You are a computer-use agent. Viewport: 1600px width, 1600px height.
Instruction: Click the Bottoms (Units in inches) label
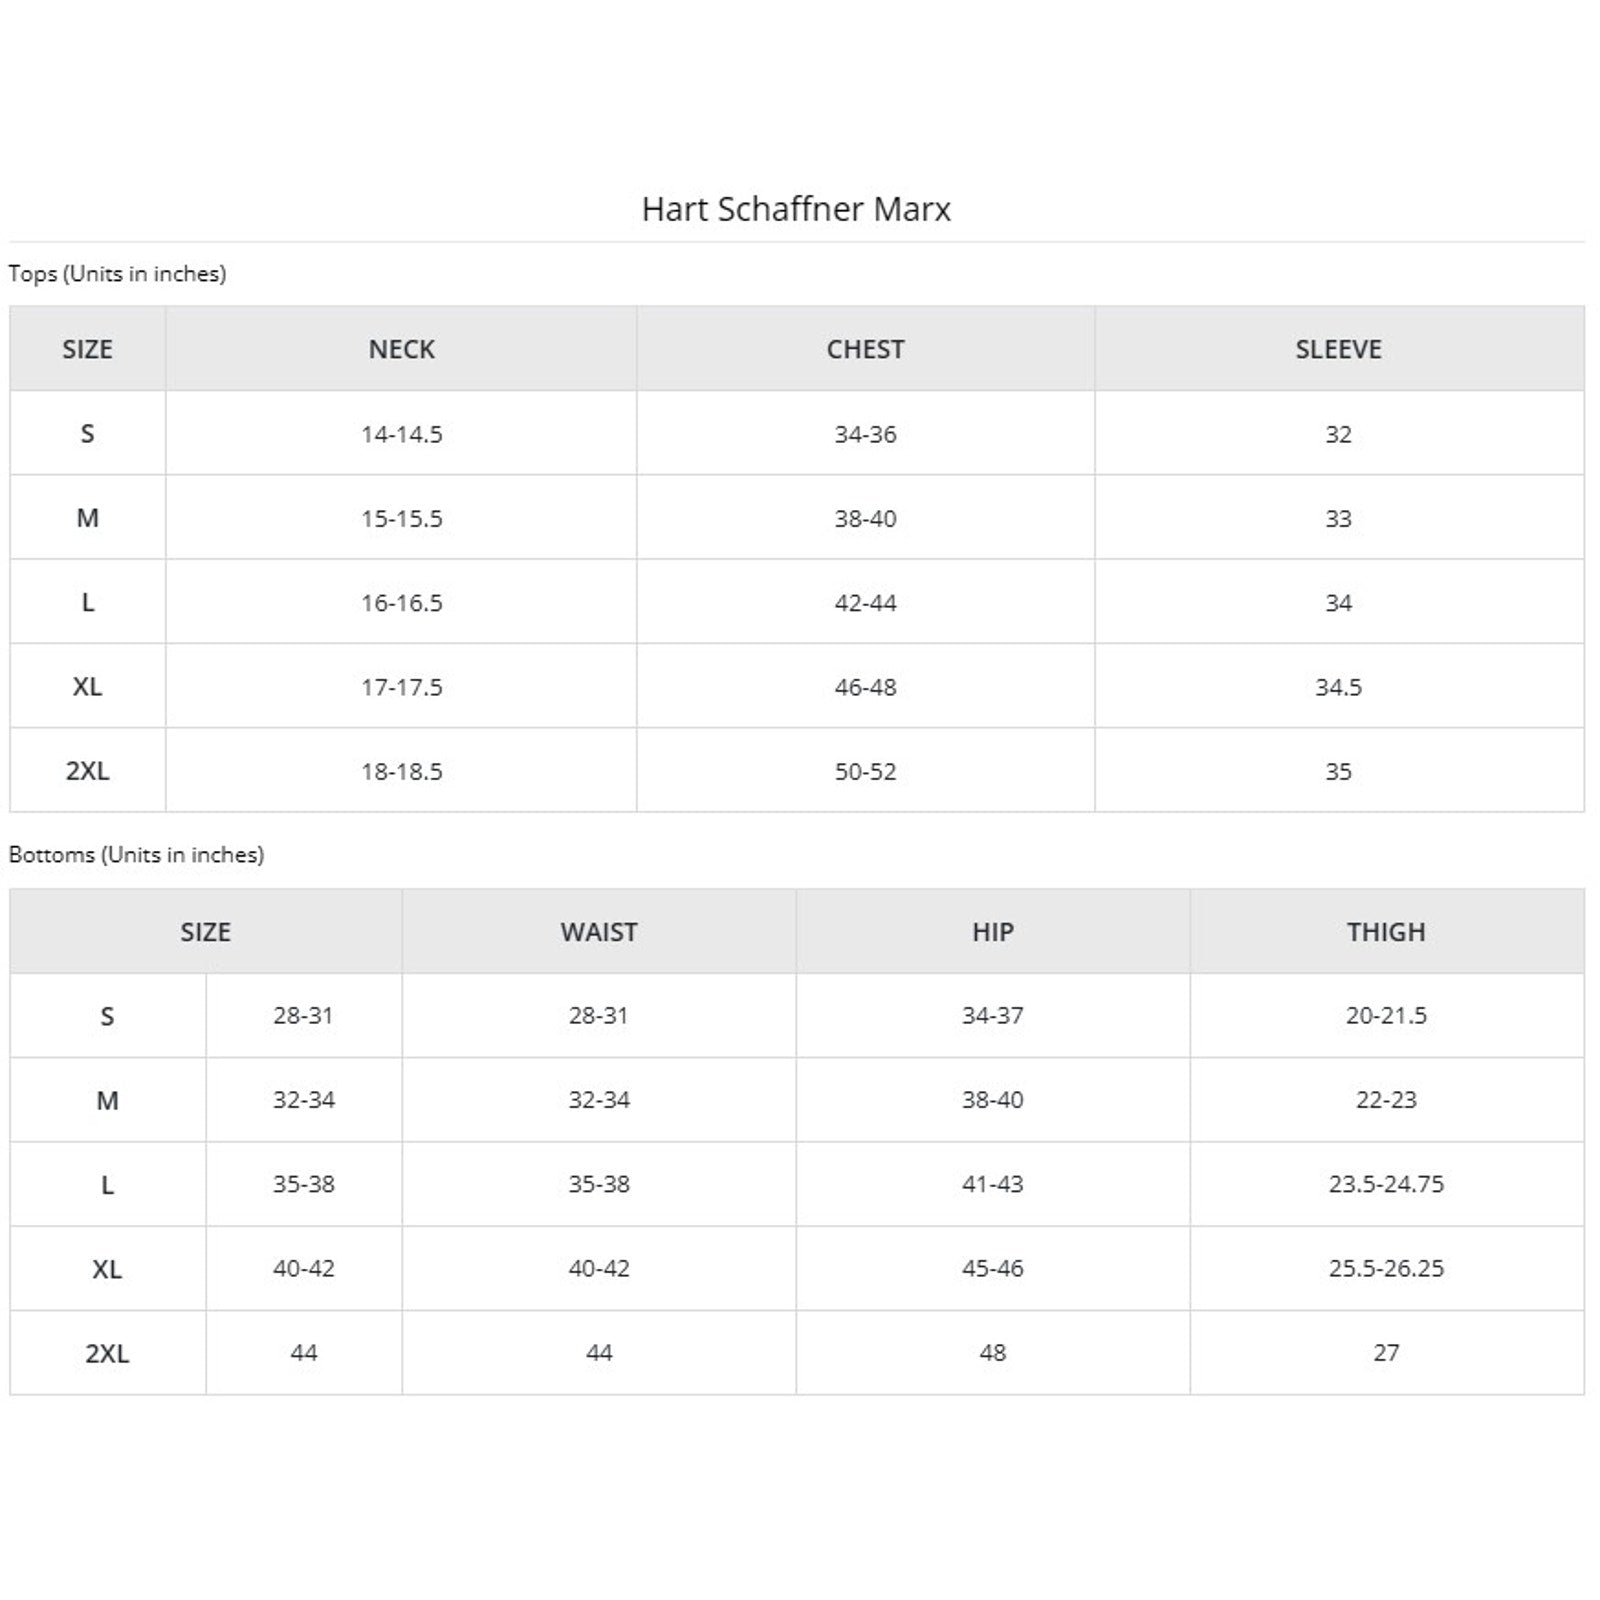[x=136, y=855]
